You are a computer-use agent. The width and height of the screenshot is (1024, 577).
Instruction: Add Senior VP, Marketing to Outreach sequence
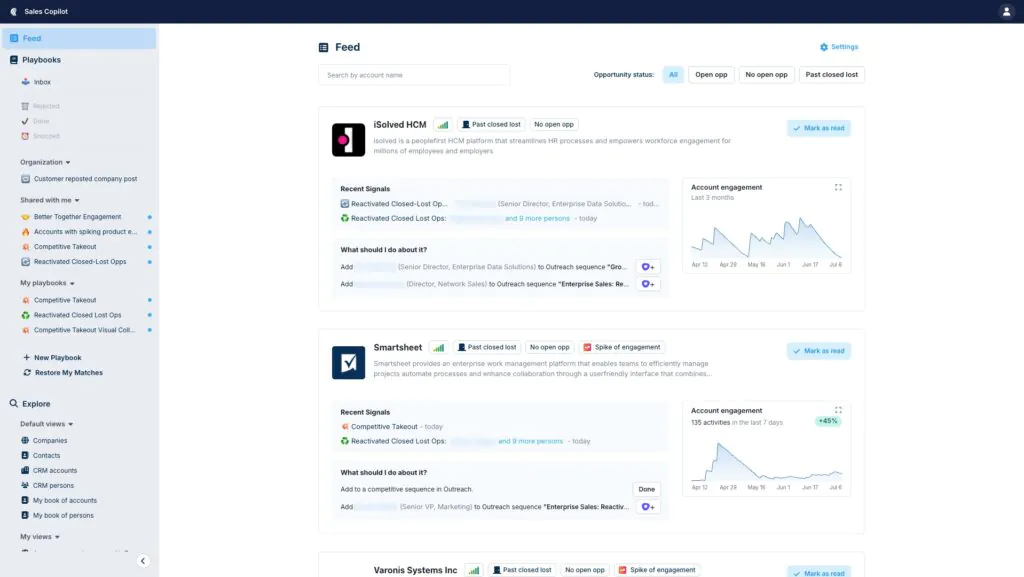(x=647, y=507)
